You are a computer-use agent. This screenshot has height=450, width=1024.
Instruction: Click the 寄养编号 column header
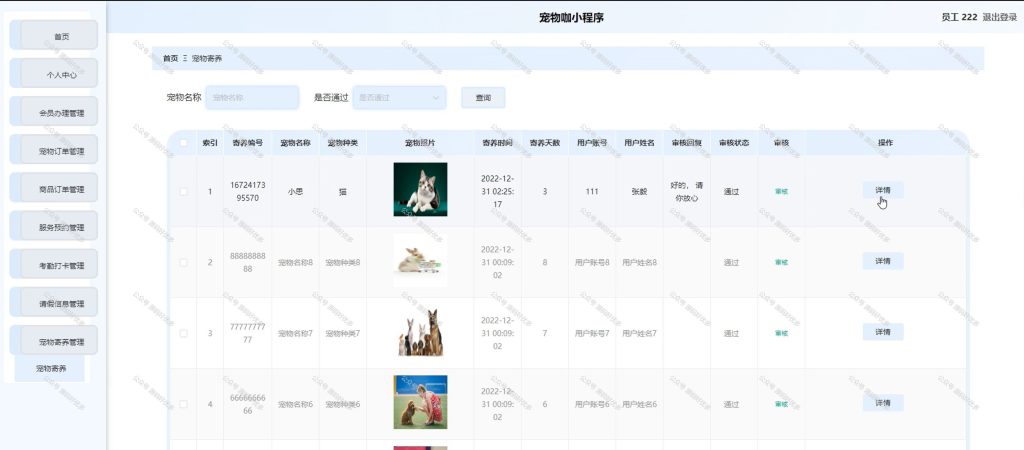click(x=248, y=142)
